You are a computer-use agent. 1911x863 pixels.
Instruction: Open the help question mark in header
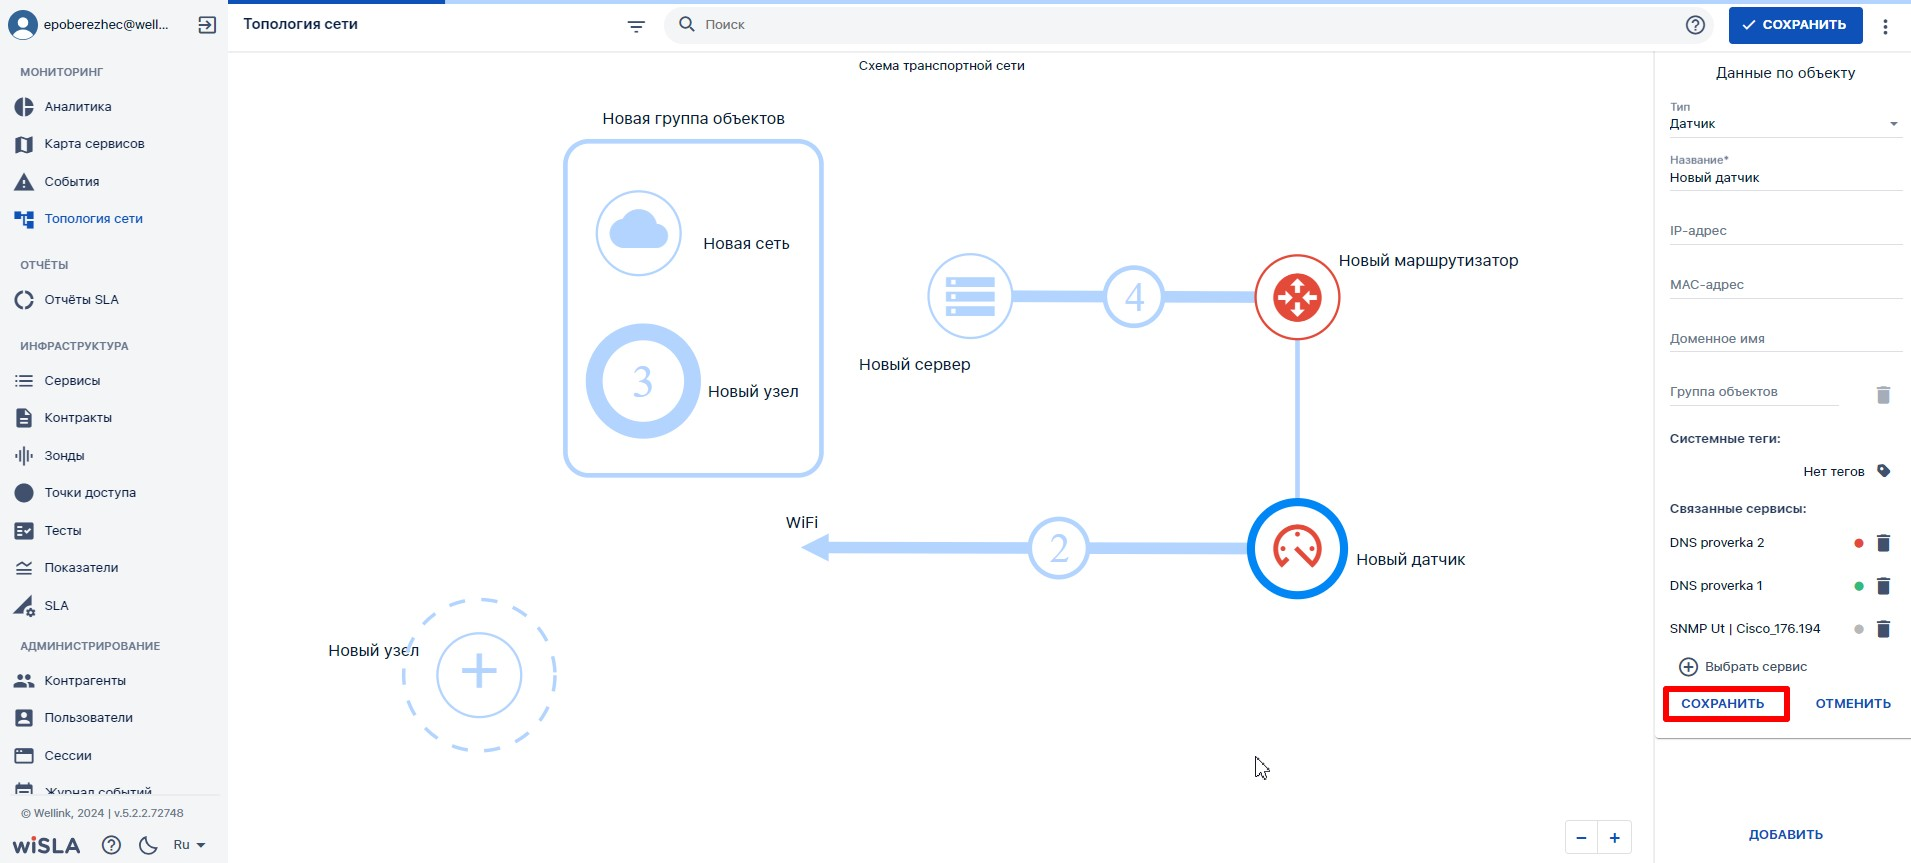pos(1695,25)
